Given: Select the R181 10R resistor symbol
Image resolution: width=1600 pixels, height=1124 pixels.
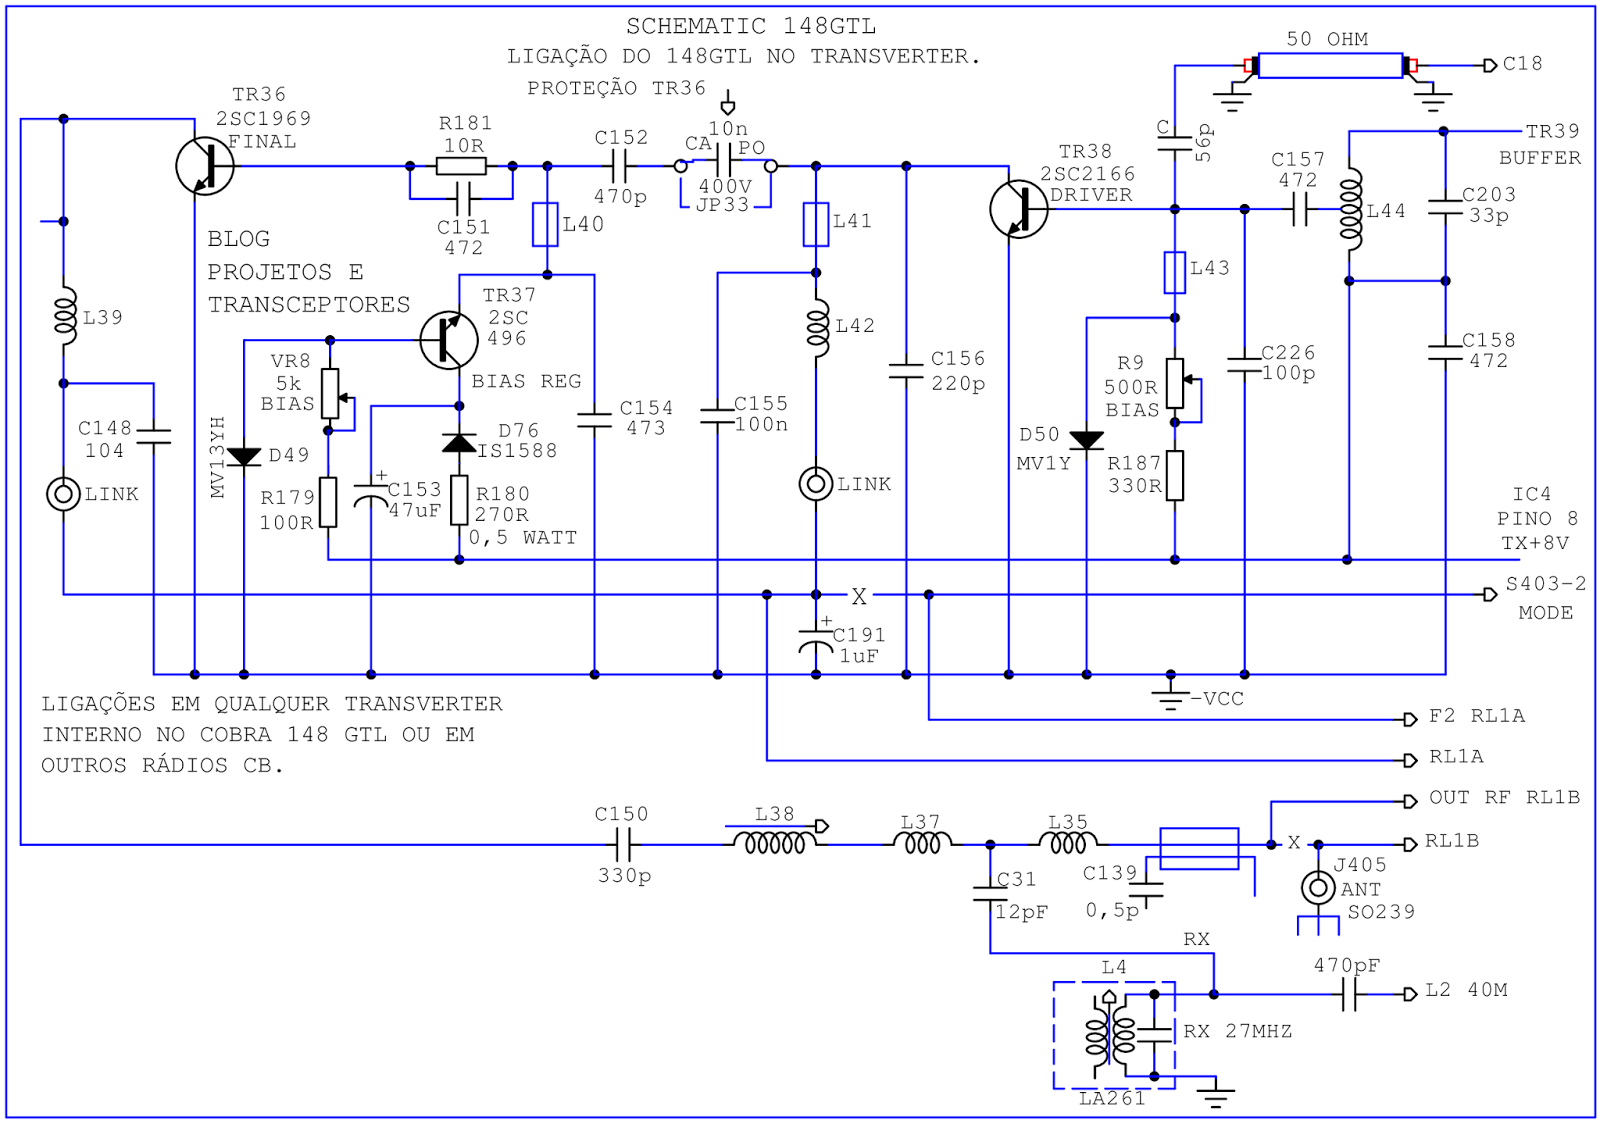Looking at the screenshot, I should 462,166.
